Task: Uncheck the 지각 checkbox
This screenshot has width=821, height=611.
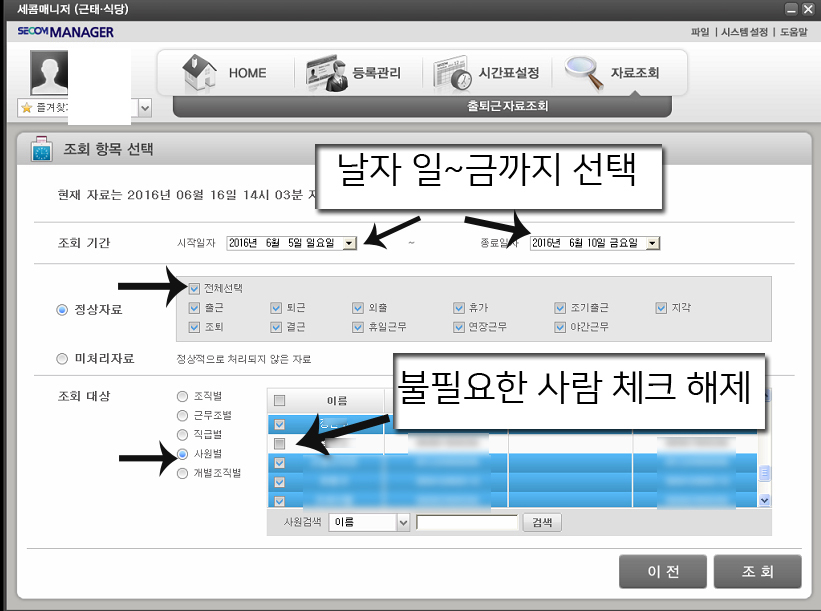Action: pos(661,308)
